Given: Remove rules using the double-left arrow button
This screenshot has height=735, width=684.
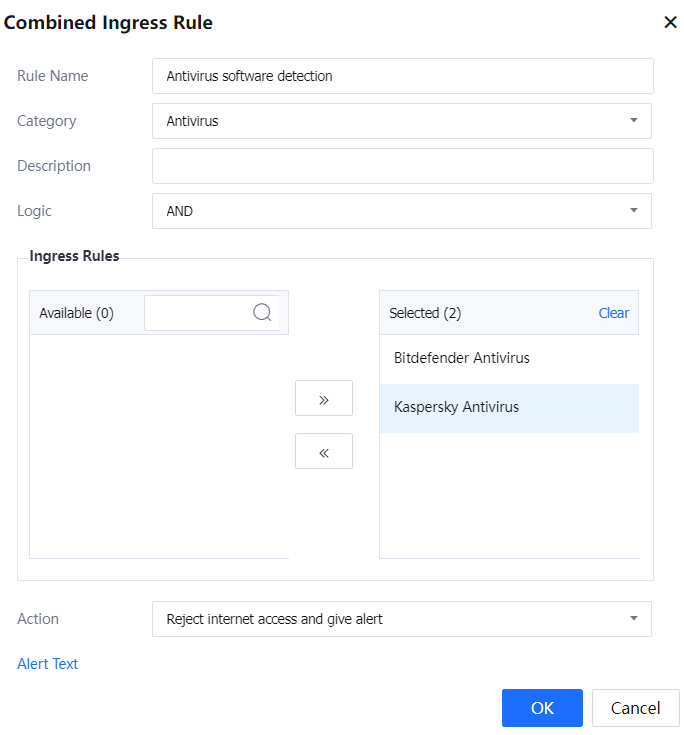Looking at the screenshot, I should click(x=324, y=451).
